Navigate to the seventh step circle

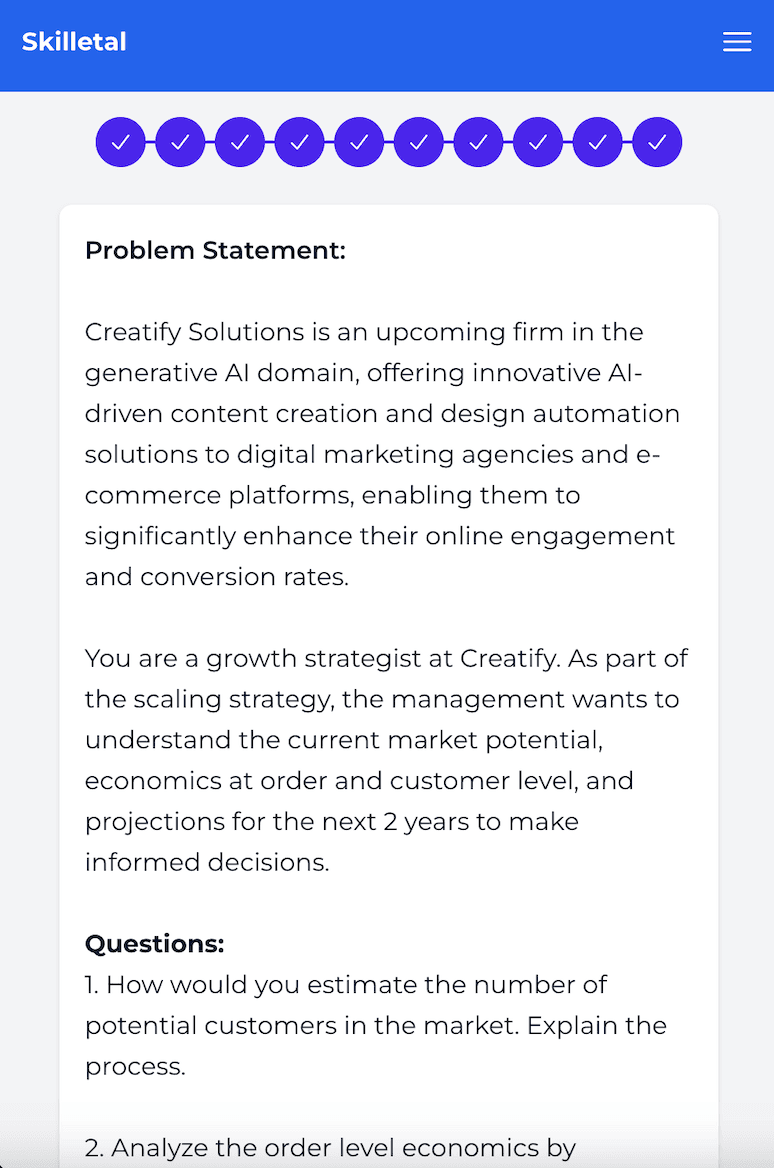[x=478, y=143]
